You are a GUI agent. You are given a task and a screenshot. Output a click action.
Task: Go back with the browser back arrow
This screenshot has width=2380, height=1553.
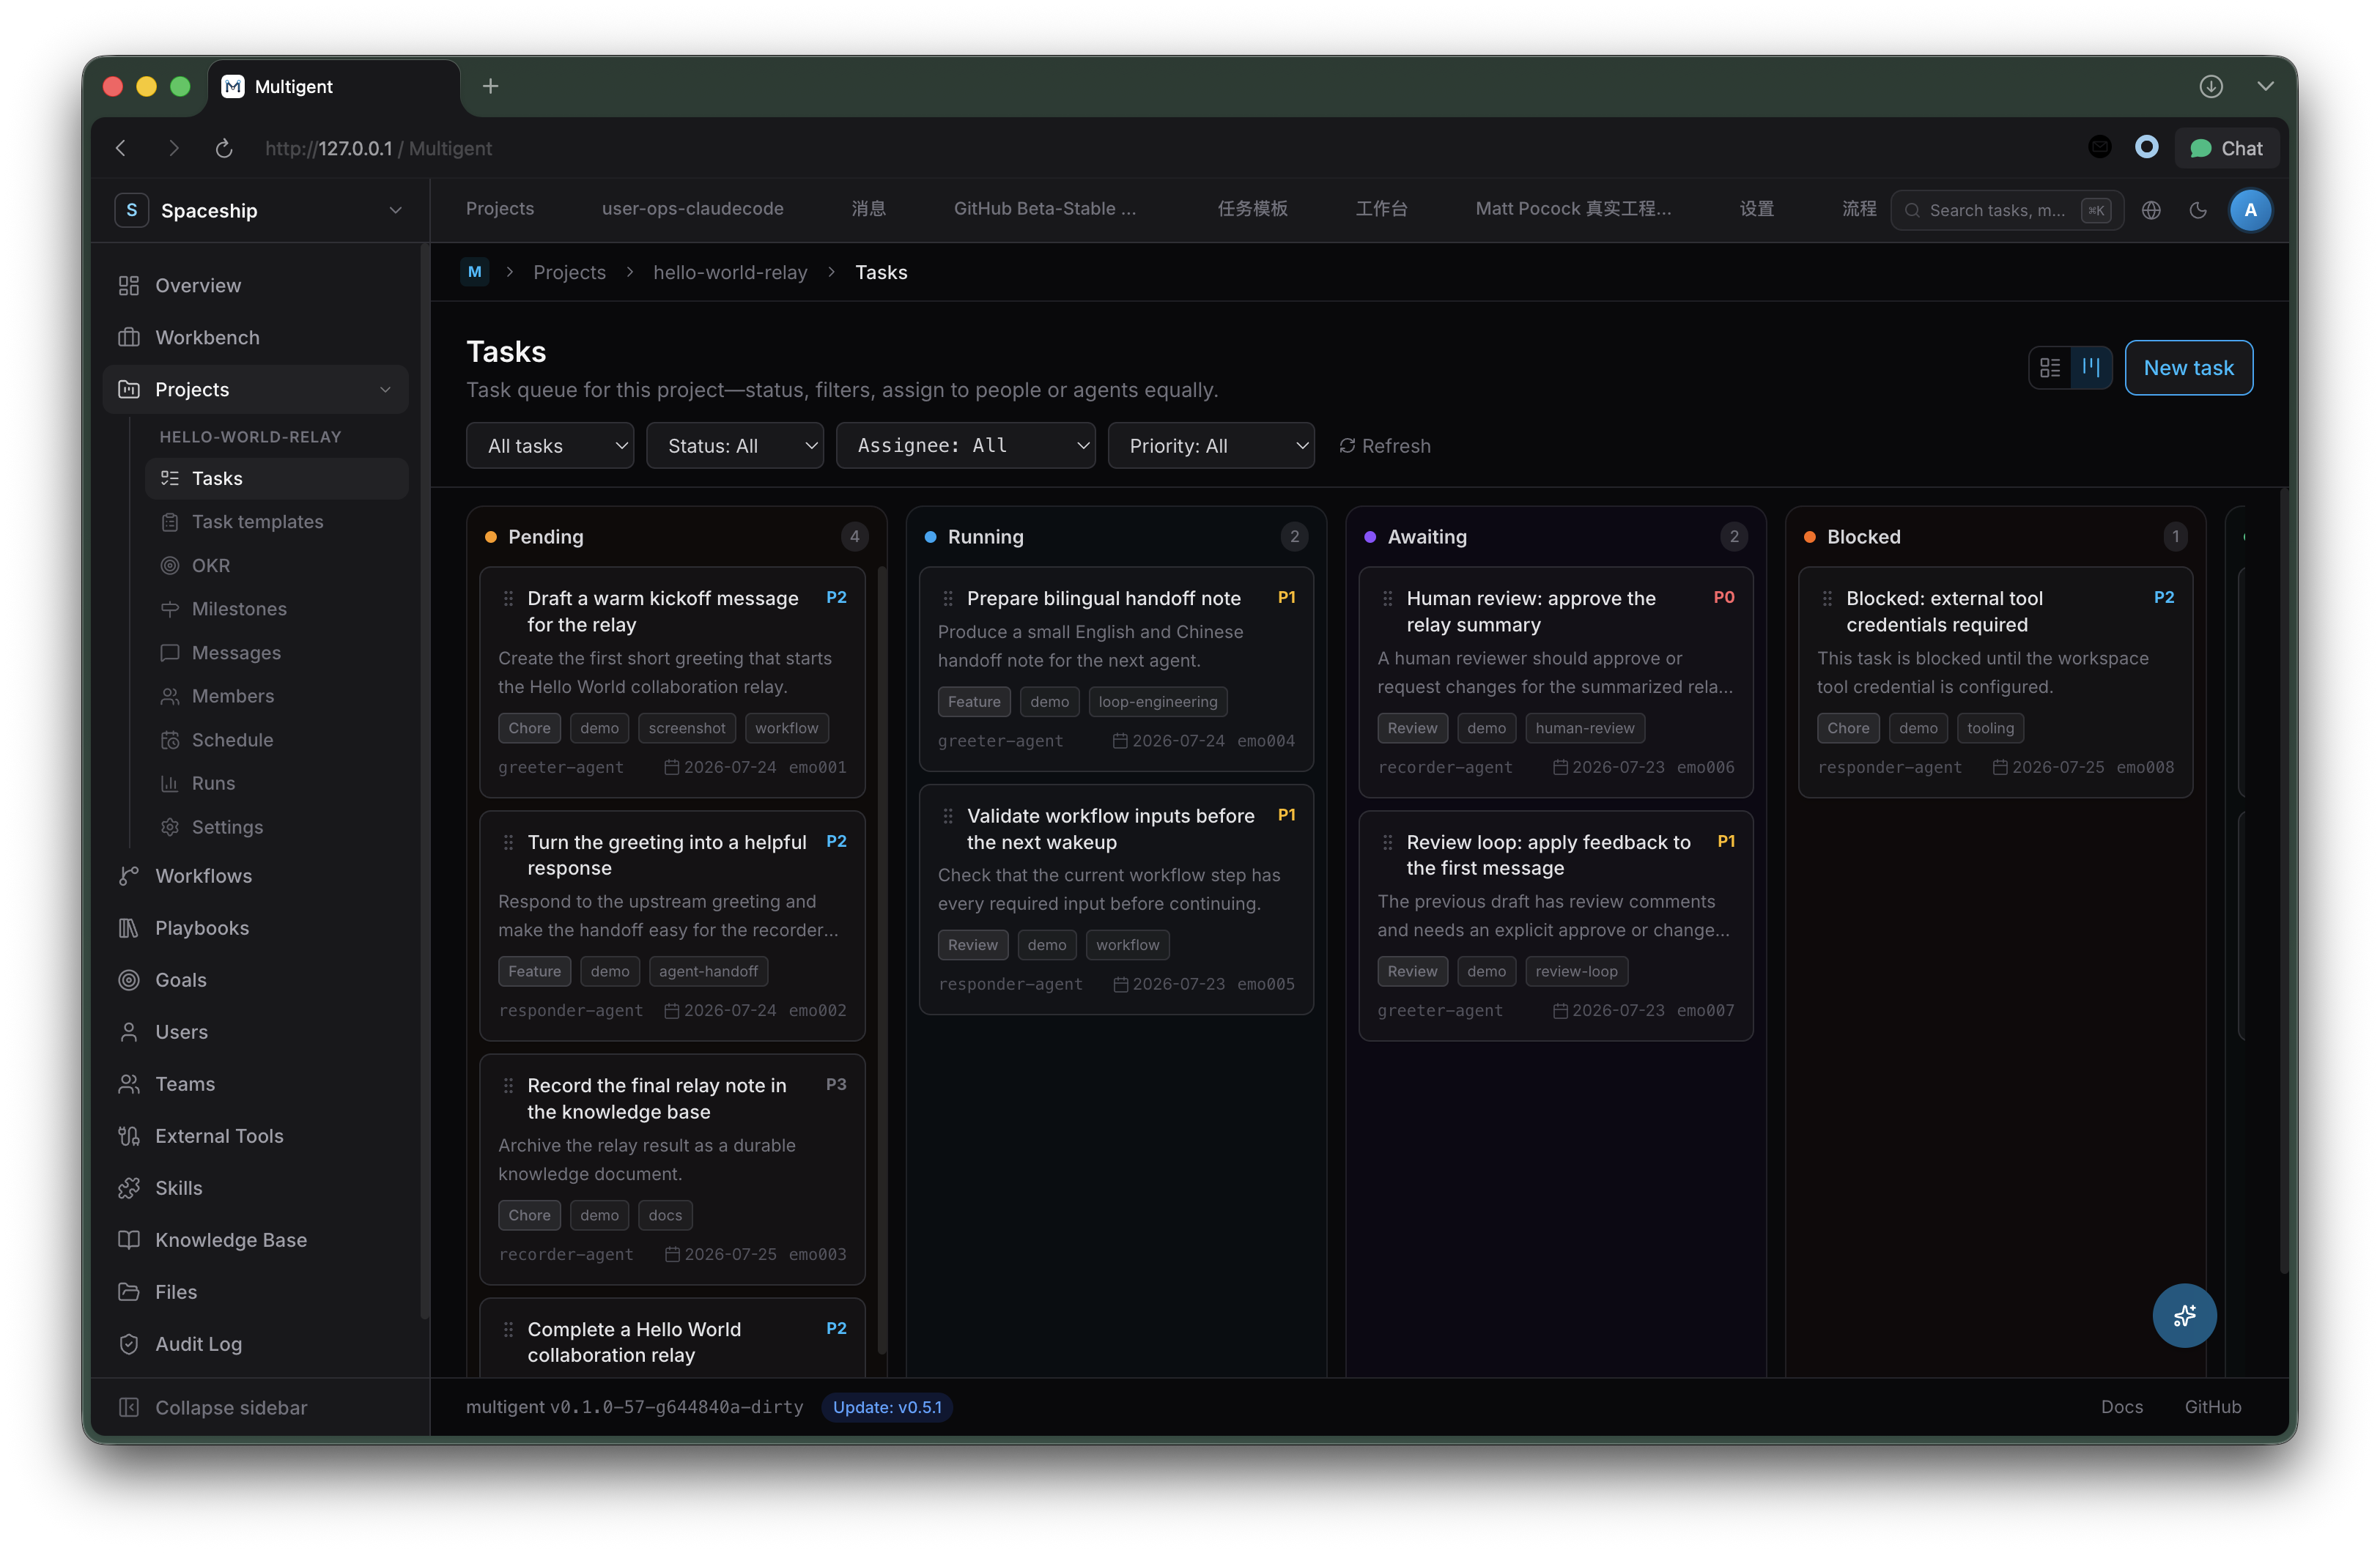click(121, 148)
